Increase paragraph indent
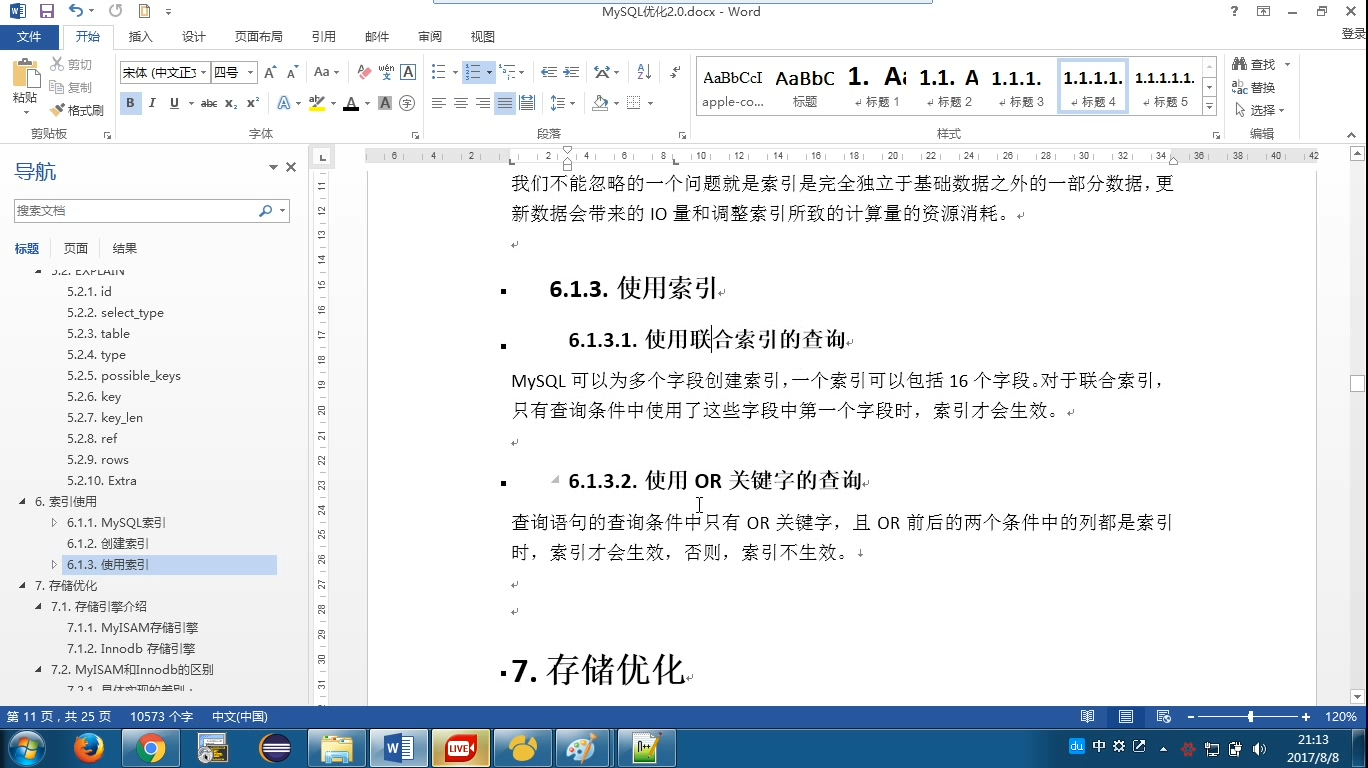 [571, 72]
